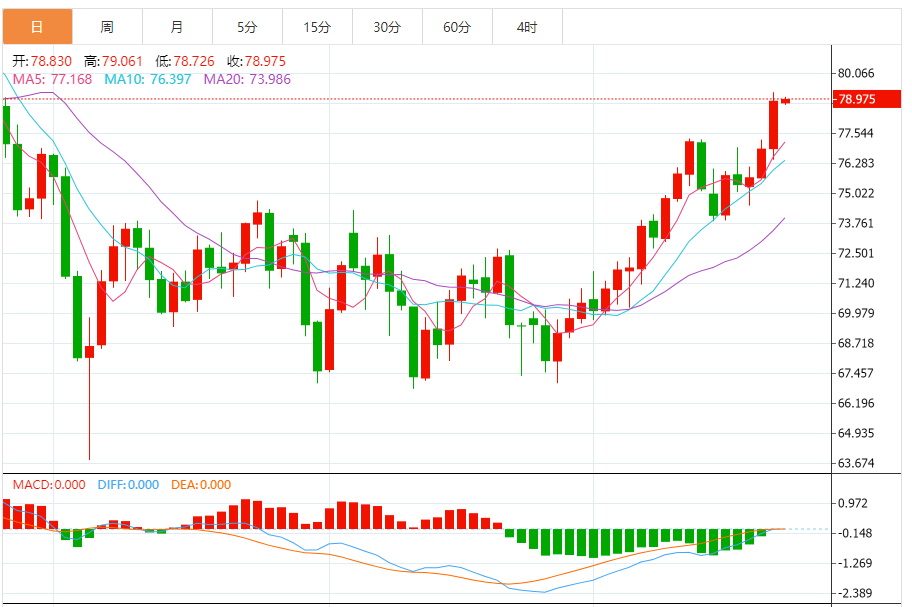Viewport: 912px width, 607px height.
Task: Click the DIFF:0.000 label
Action: [128, 484]
